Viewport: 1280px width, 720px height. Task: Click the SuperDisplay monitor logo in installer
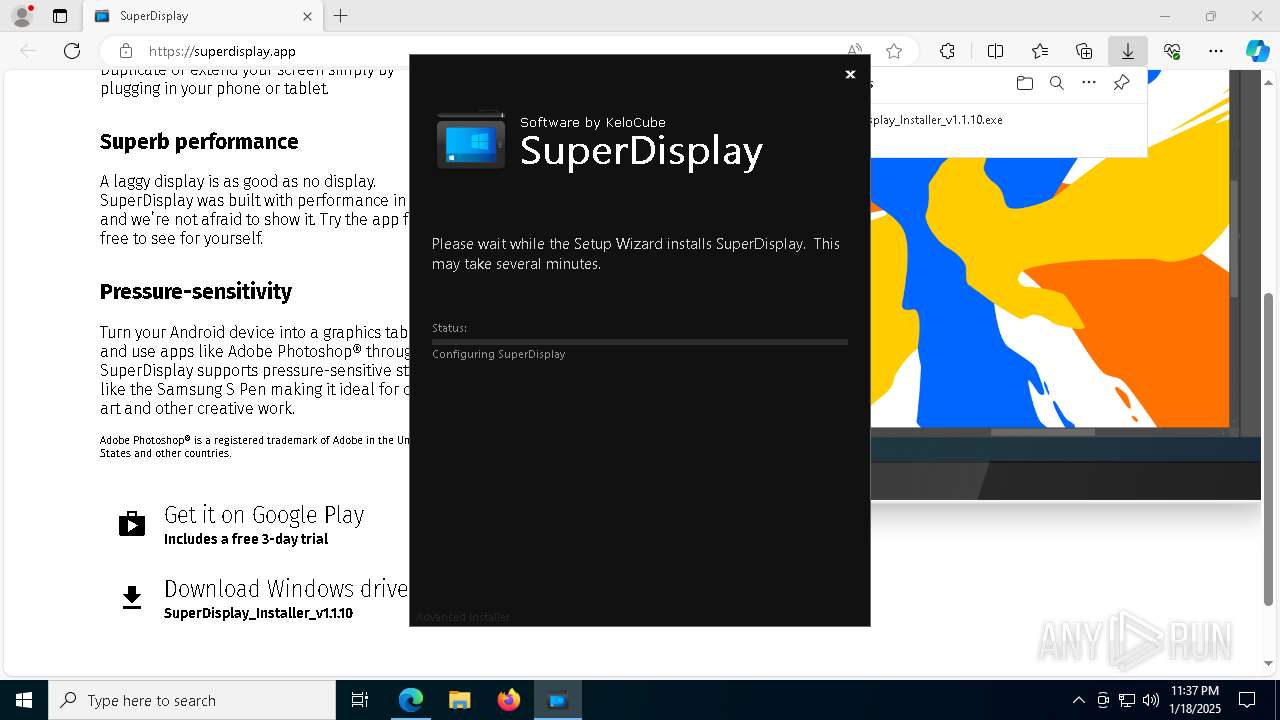(x=471, y=141)
